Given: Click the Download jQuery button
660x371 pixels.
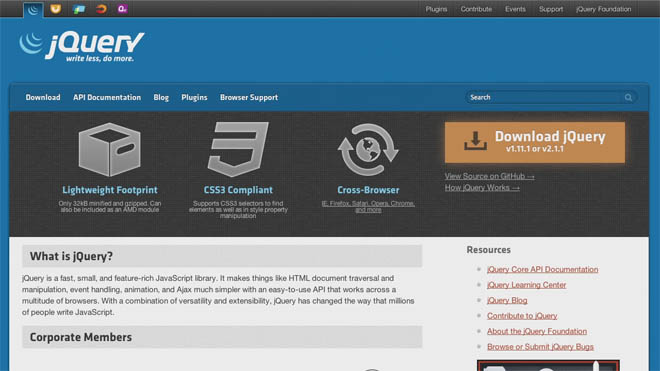Looking at the screenshot, I should point(535,142).
